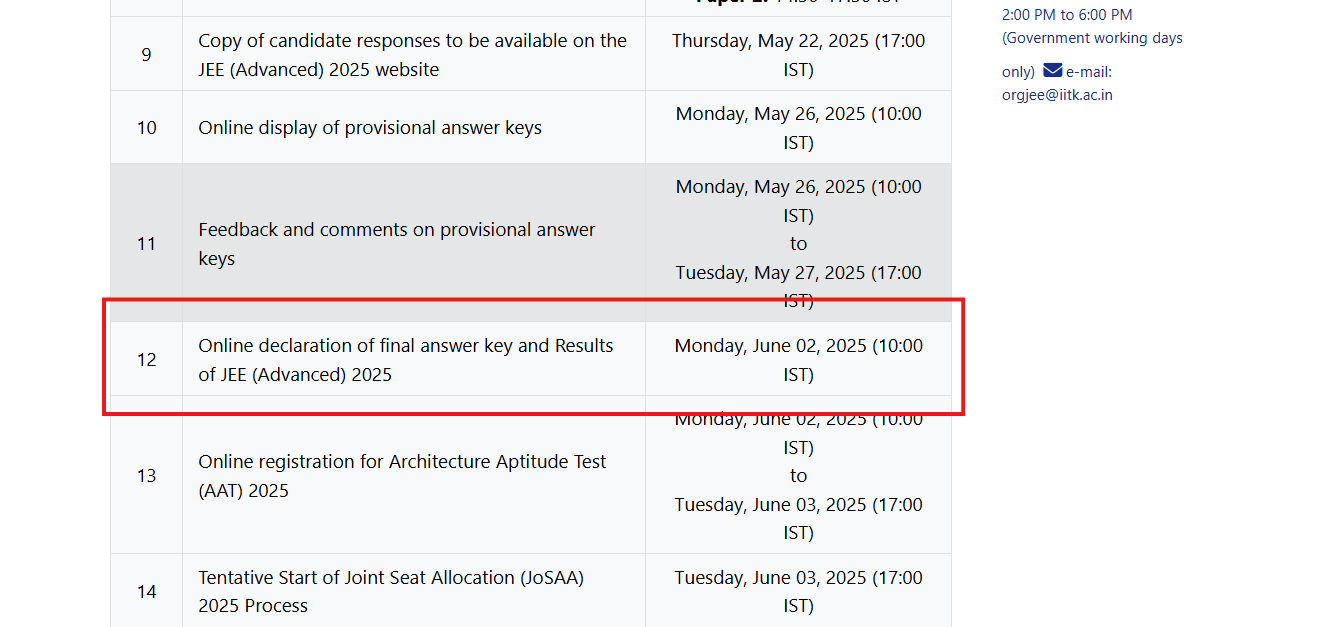Click 'Feedback and comments on provisional answer keys'

(397, 244)
